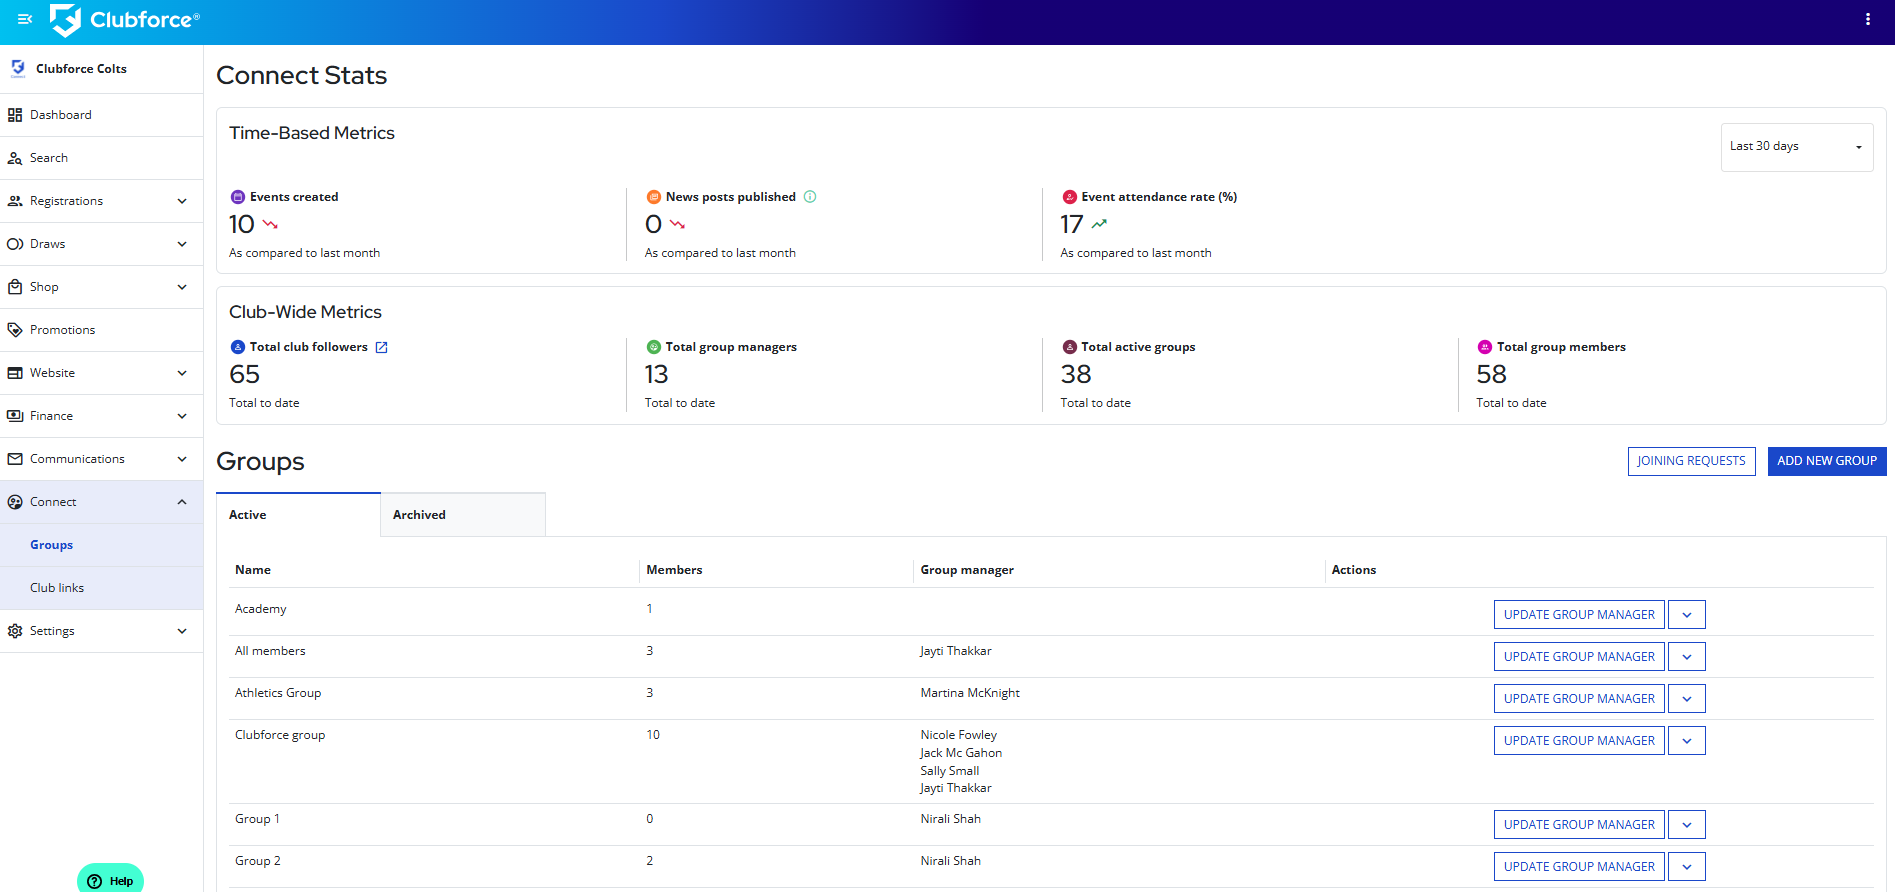Switch to the Archived groups tab
The image size is (1895, 892).
(462, 515)
